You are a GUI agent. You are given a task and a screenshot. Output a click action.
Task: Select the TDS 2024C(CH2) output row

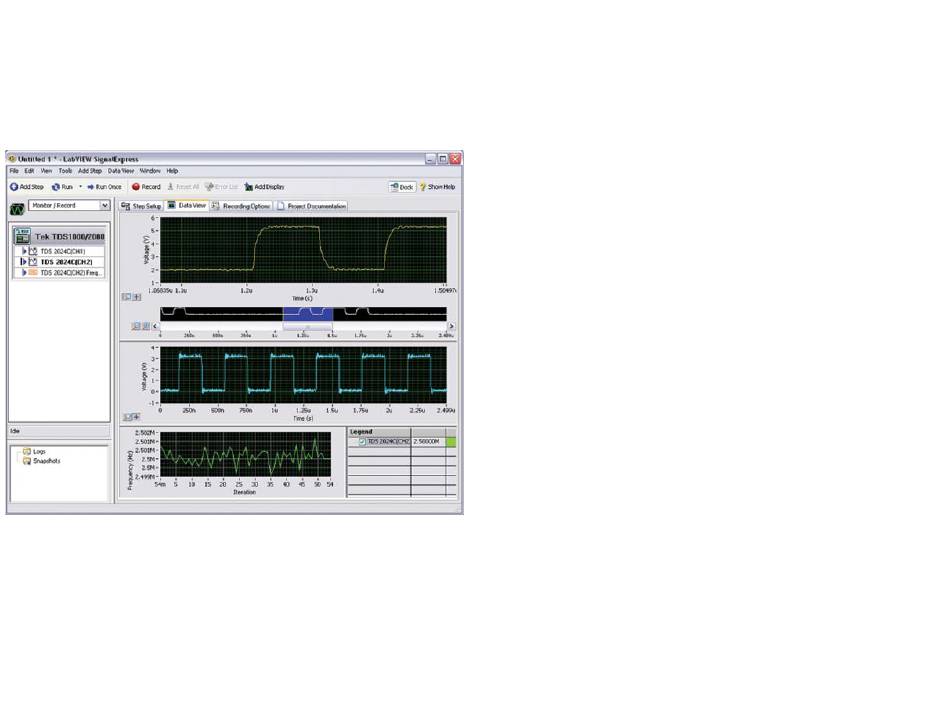pyautogui.click(x=59, y=262)
